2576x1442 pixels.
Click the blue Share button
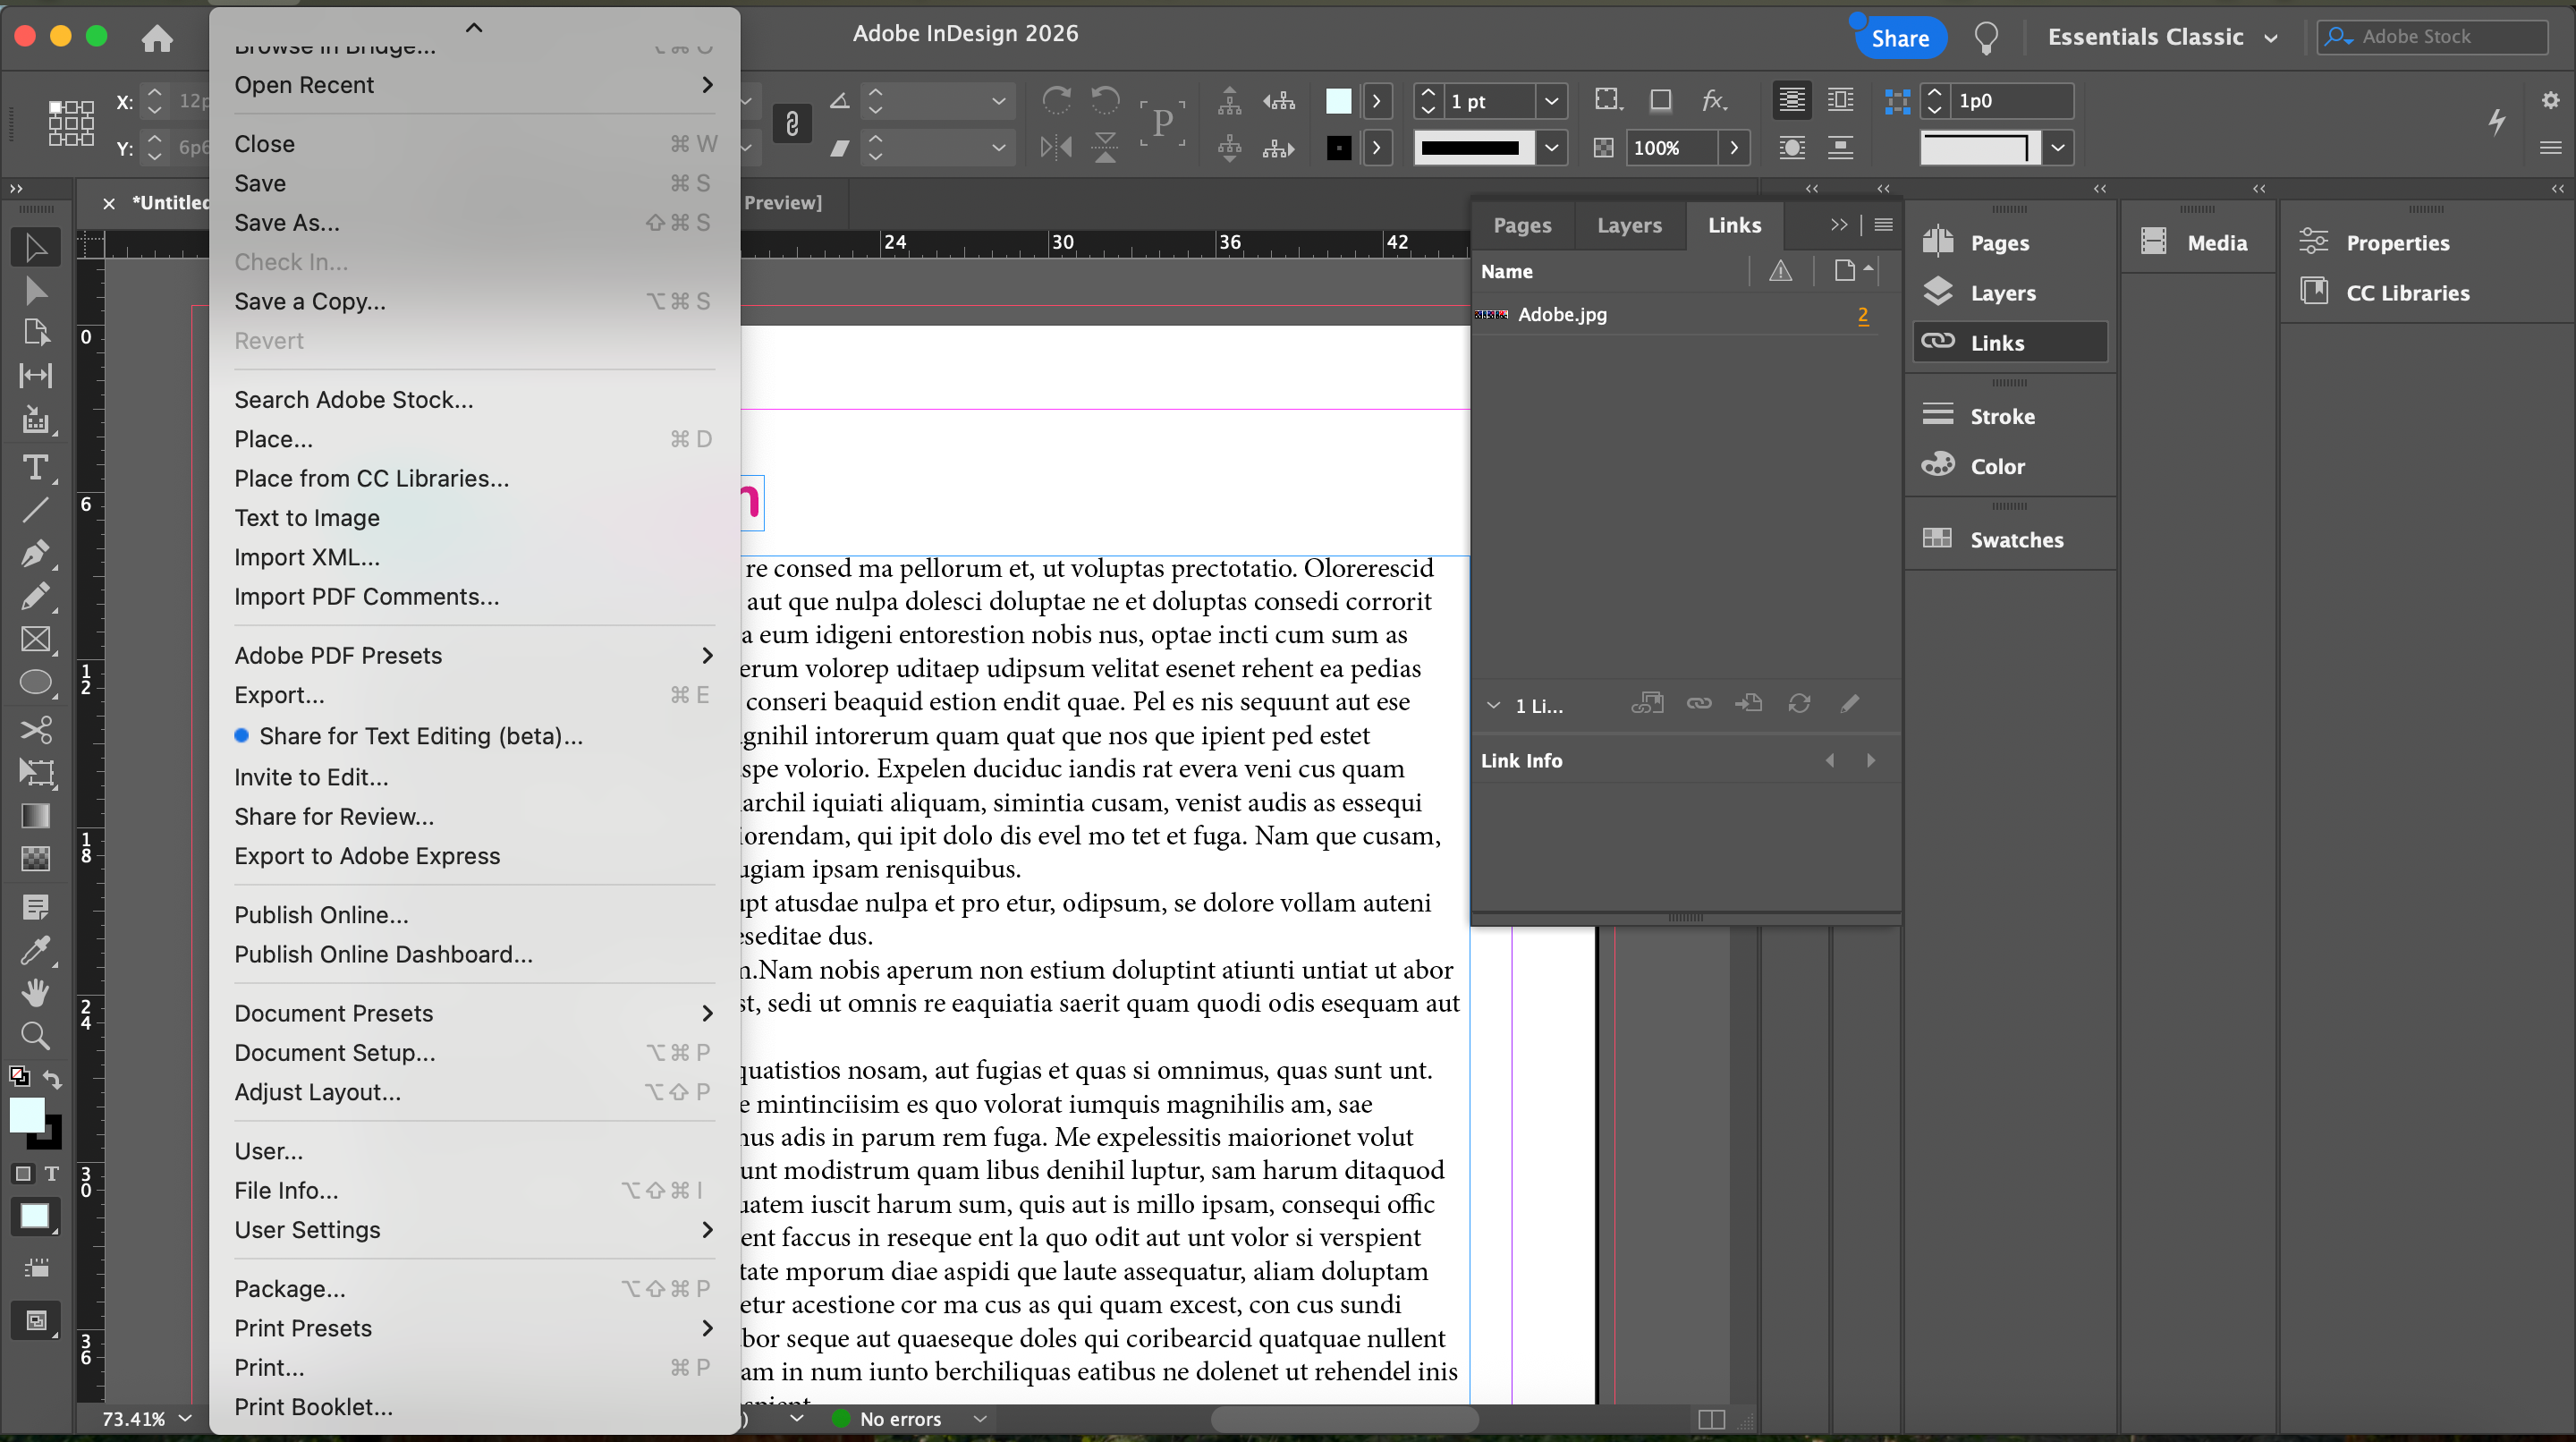tap(1899, 38)
